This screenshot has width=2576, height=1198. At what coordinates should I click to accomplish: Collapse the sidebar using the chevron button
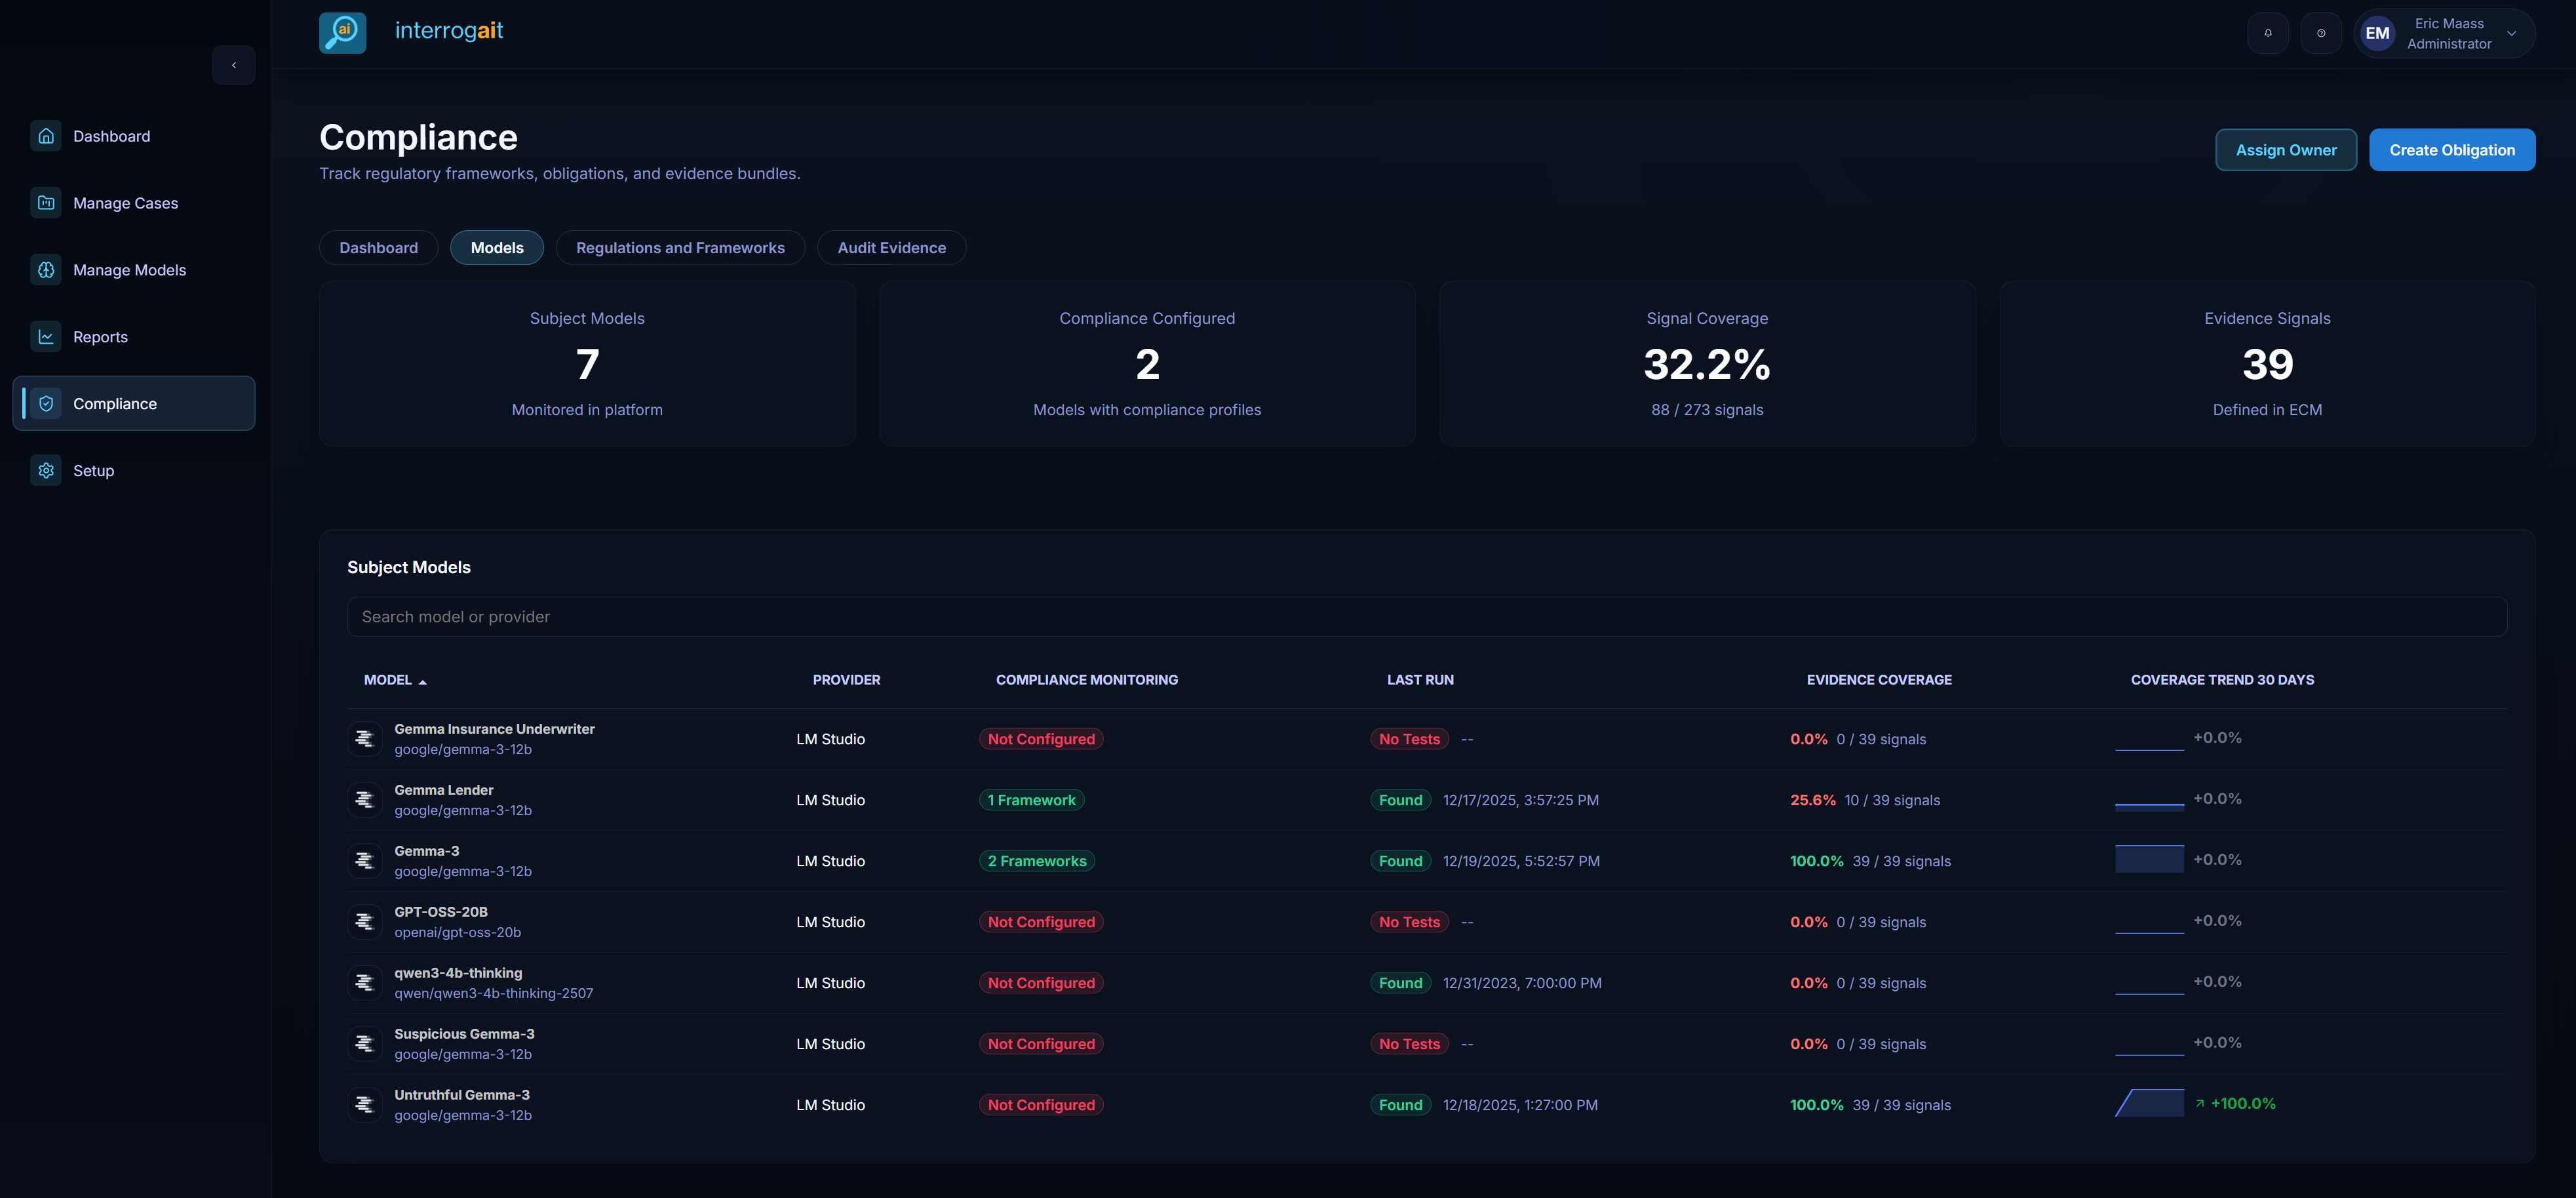click(x=234, y=64)
